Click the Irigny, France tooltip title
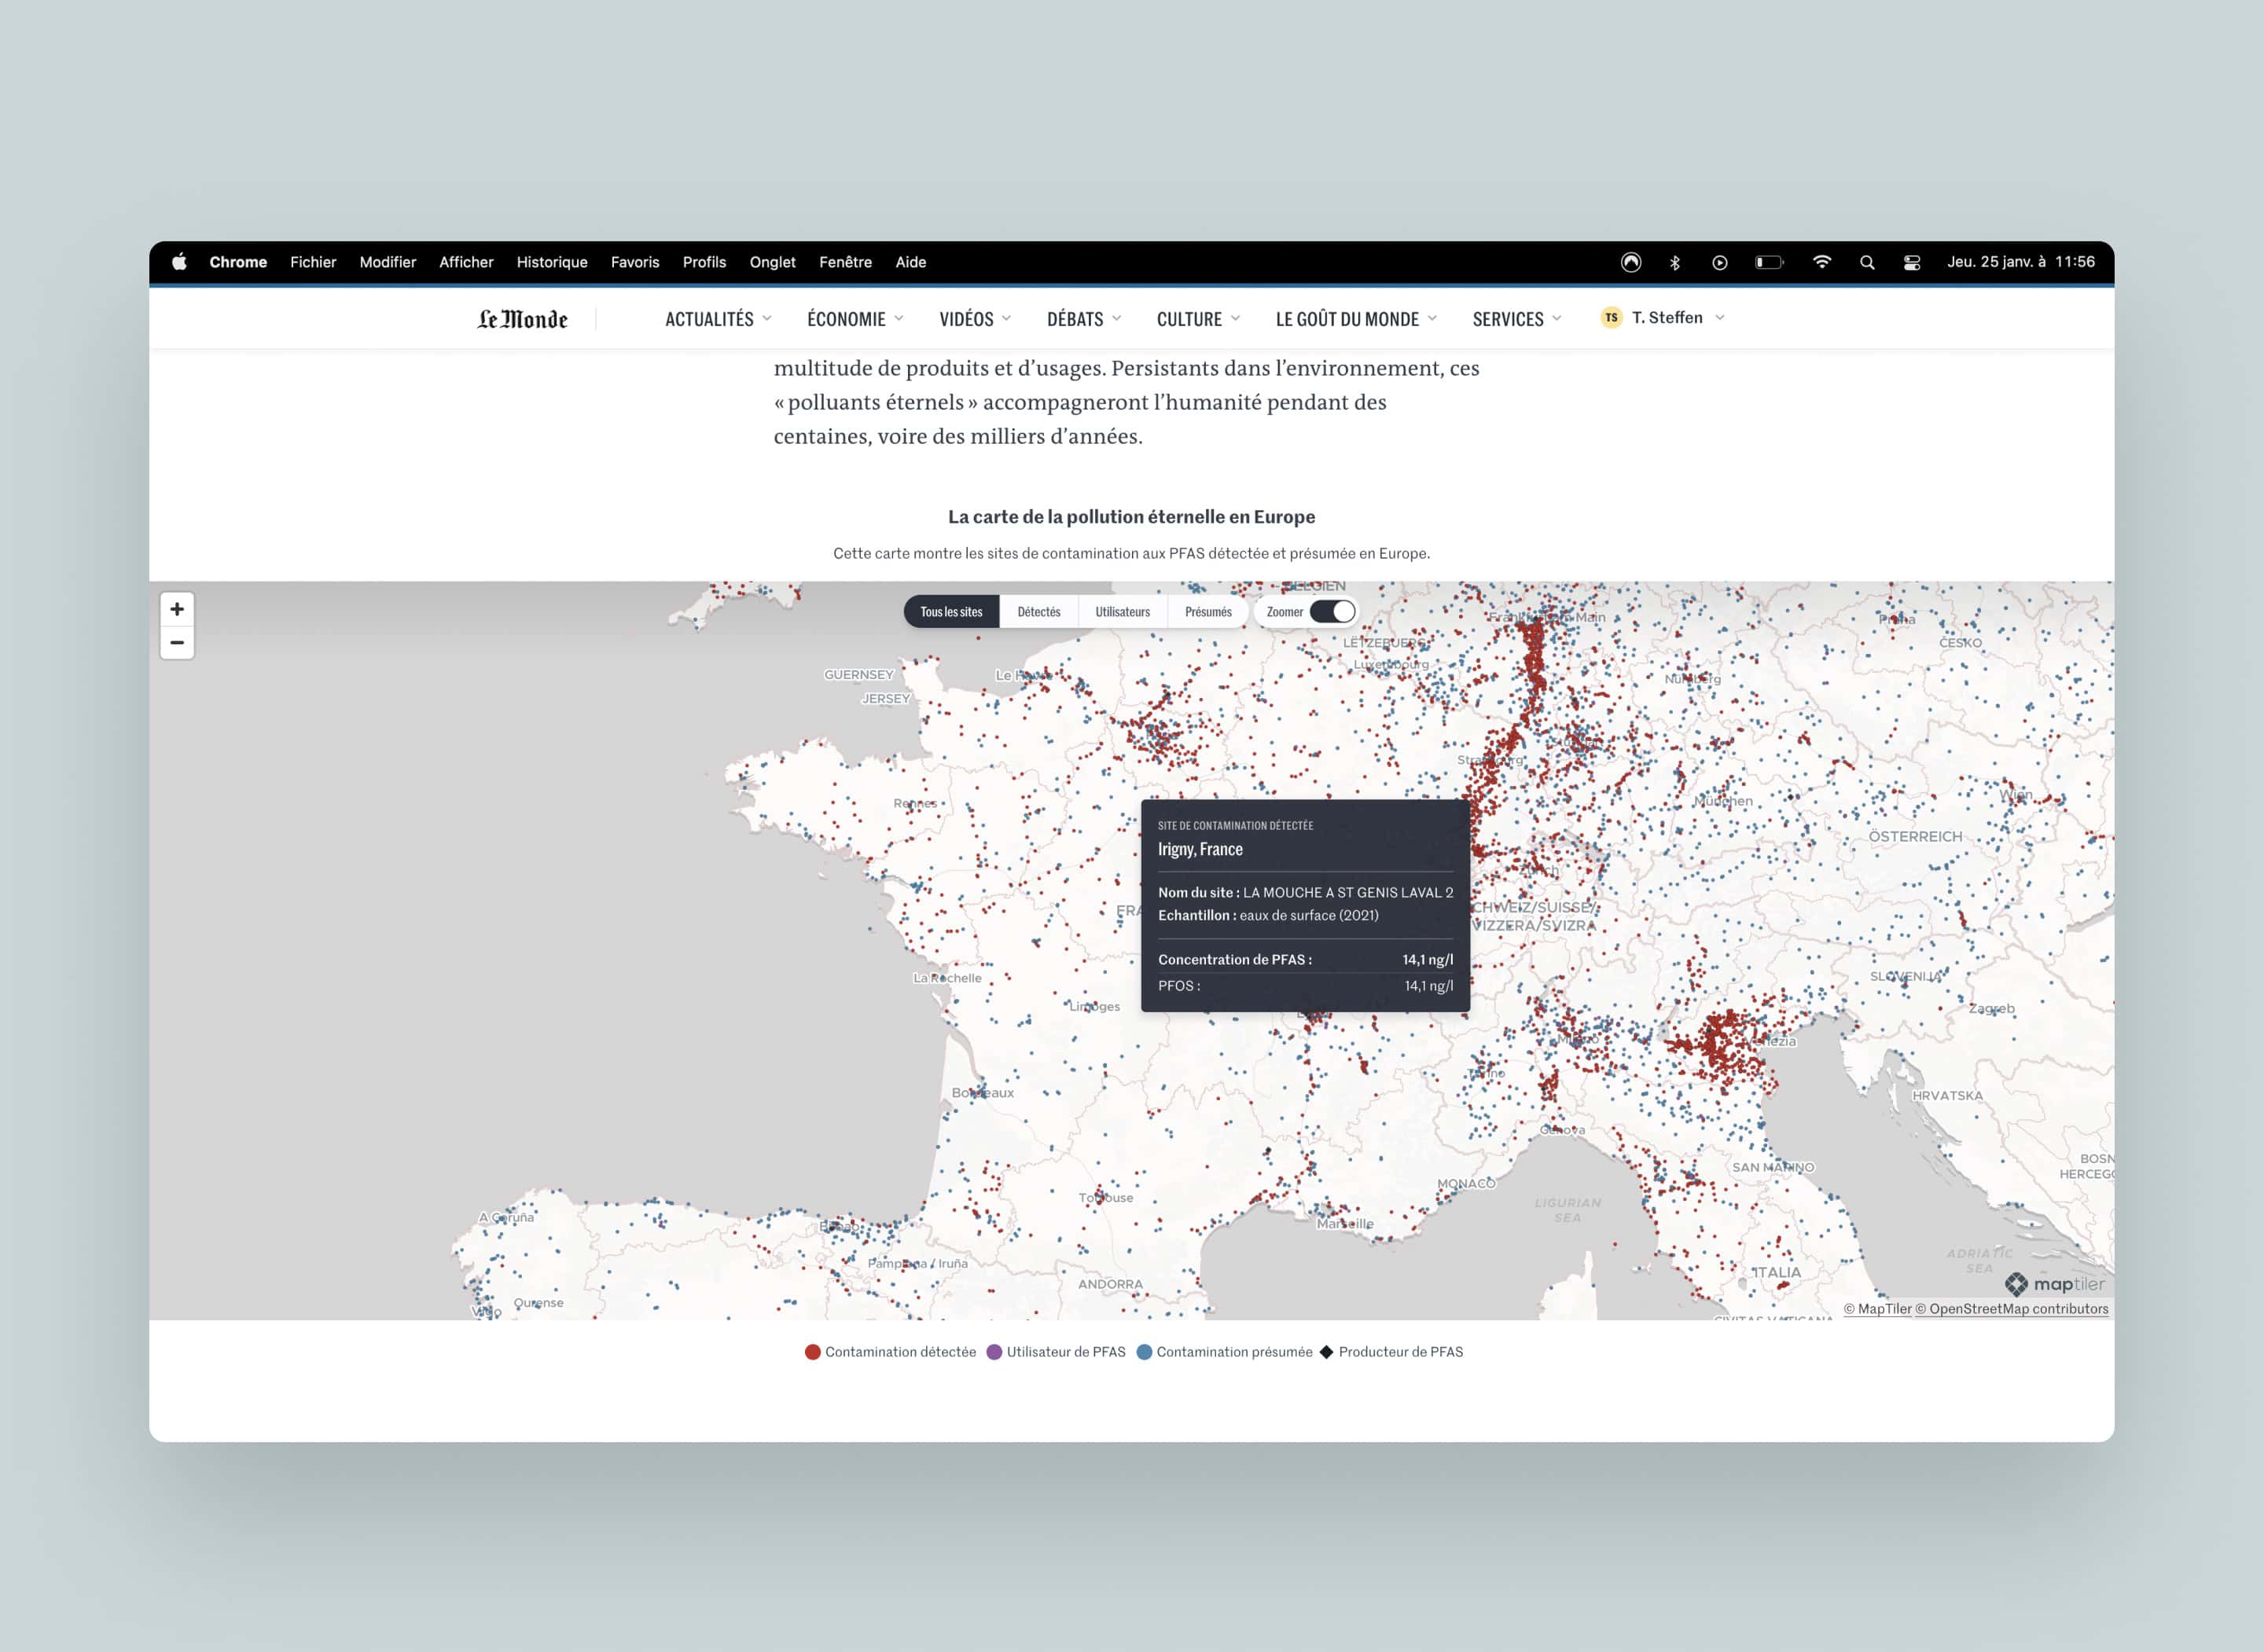The height and width of the screenshot is (1652, 2264). click(1200, 849)
